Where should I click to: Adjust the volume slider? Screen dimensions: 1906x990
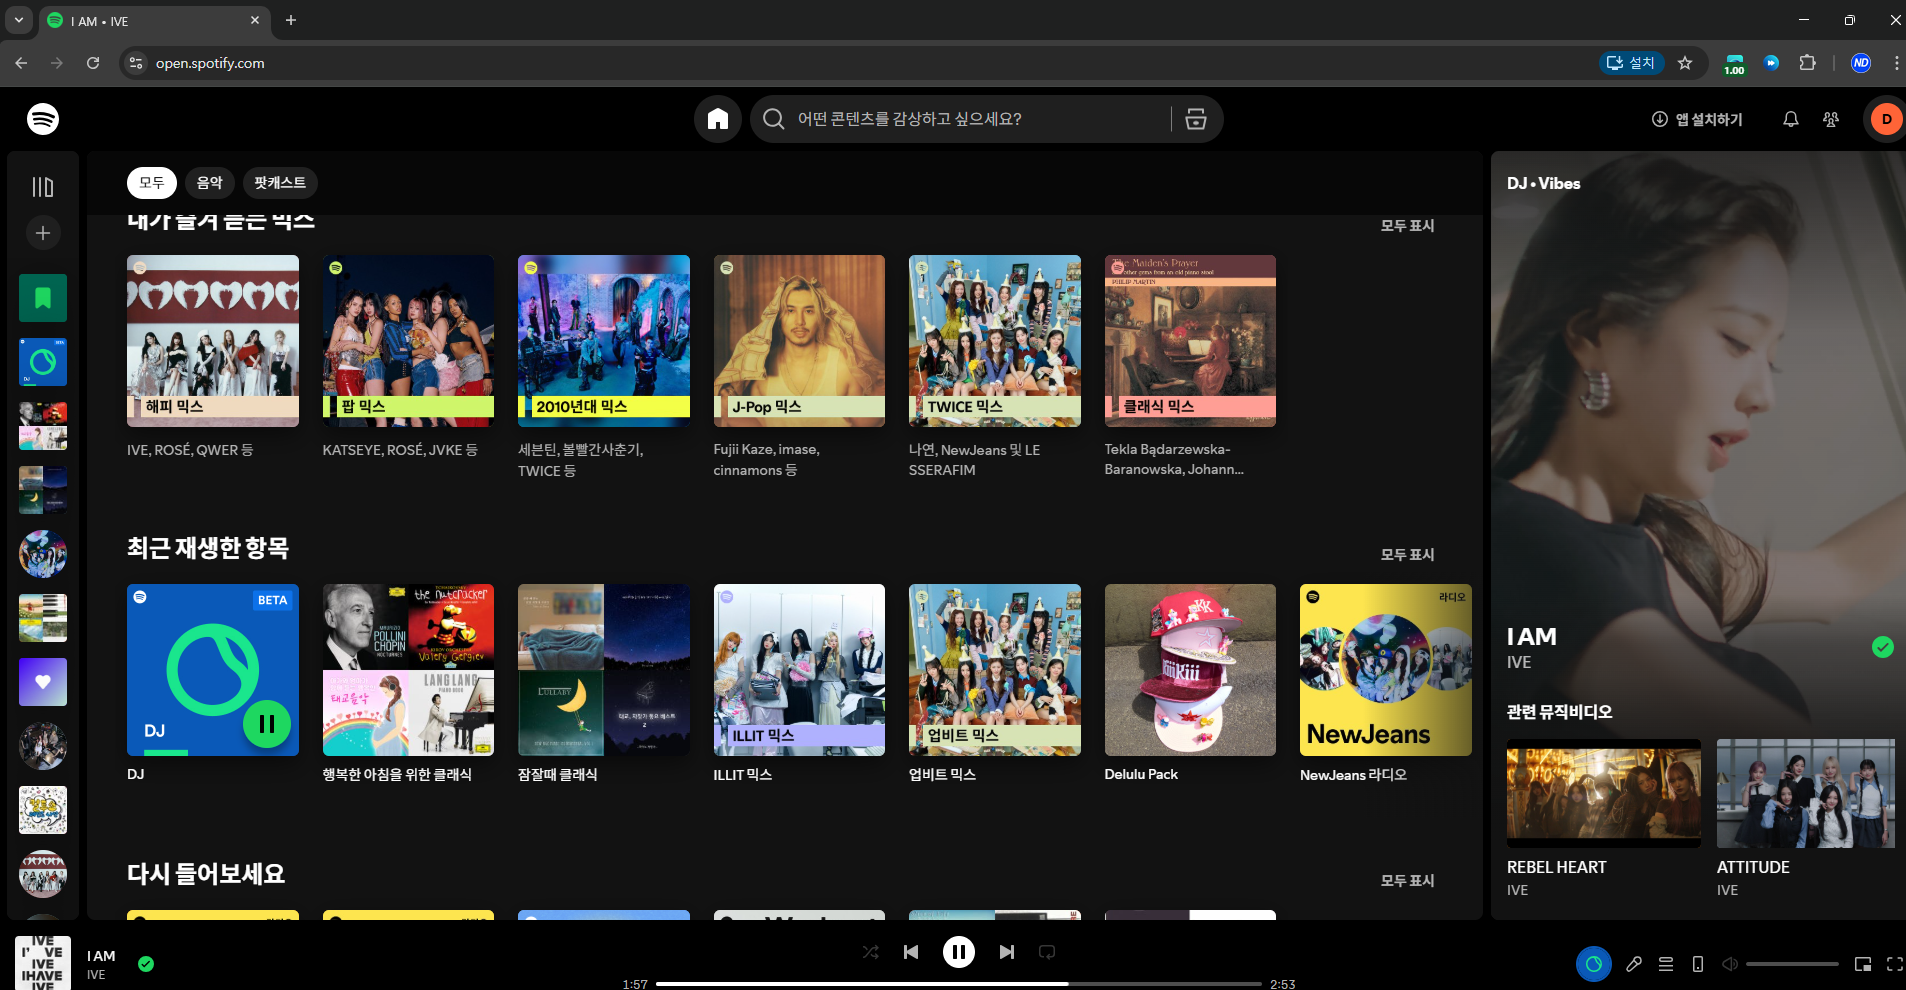1792,964
